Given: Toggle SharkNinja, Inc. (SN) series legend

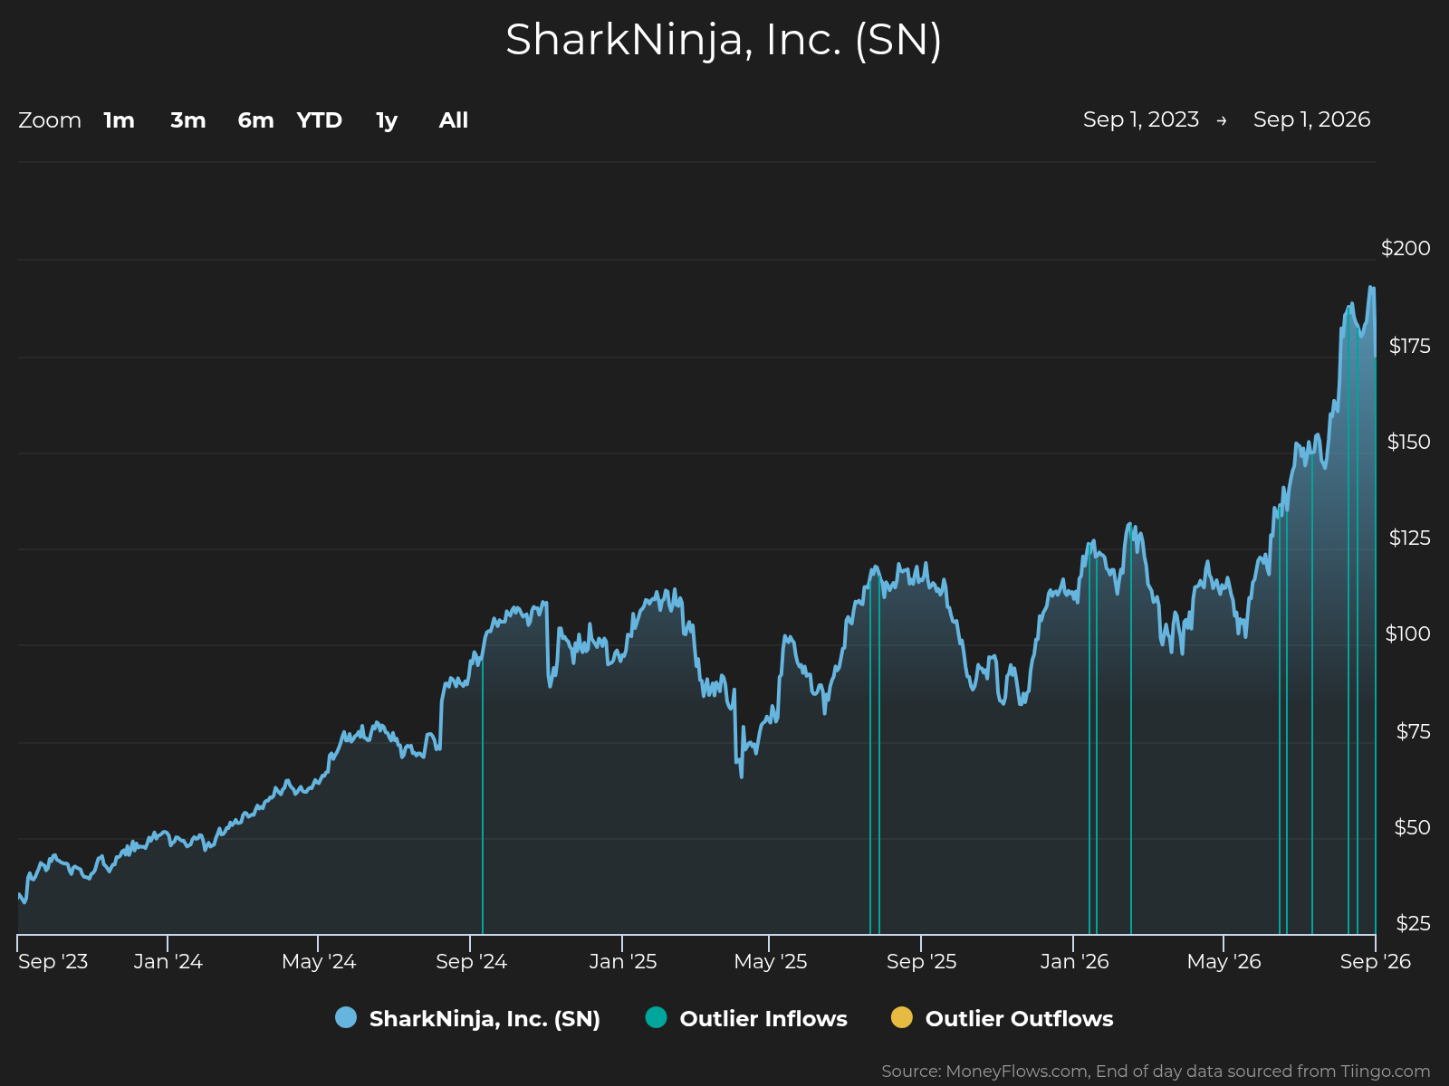Looking at the screenshot, I should (x=468, y=1018).
